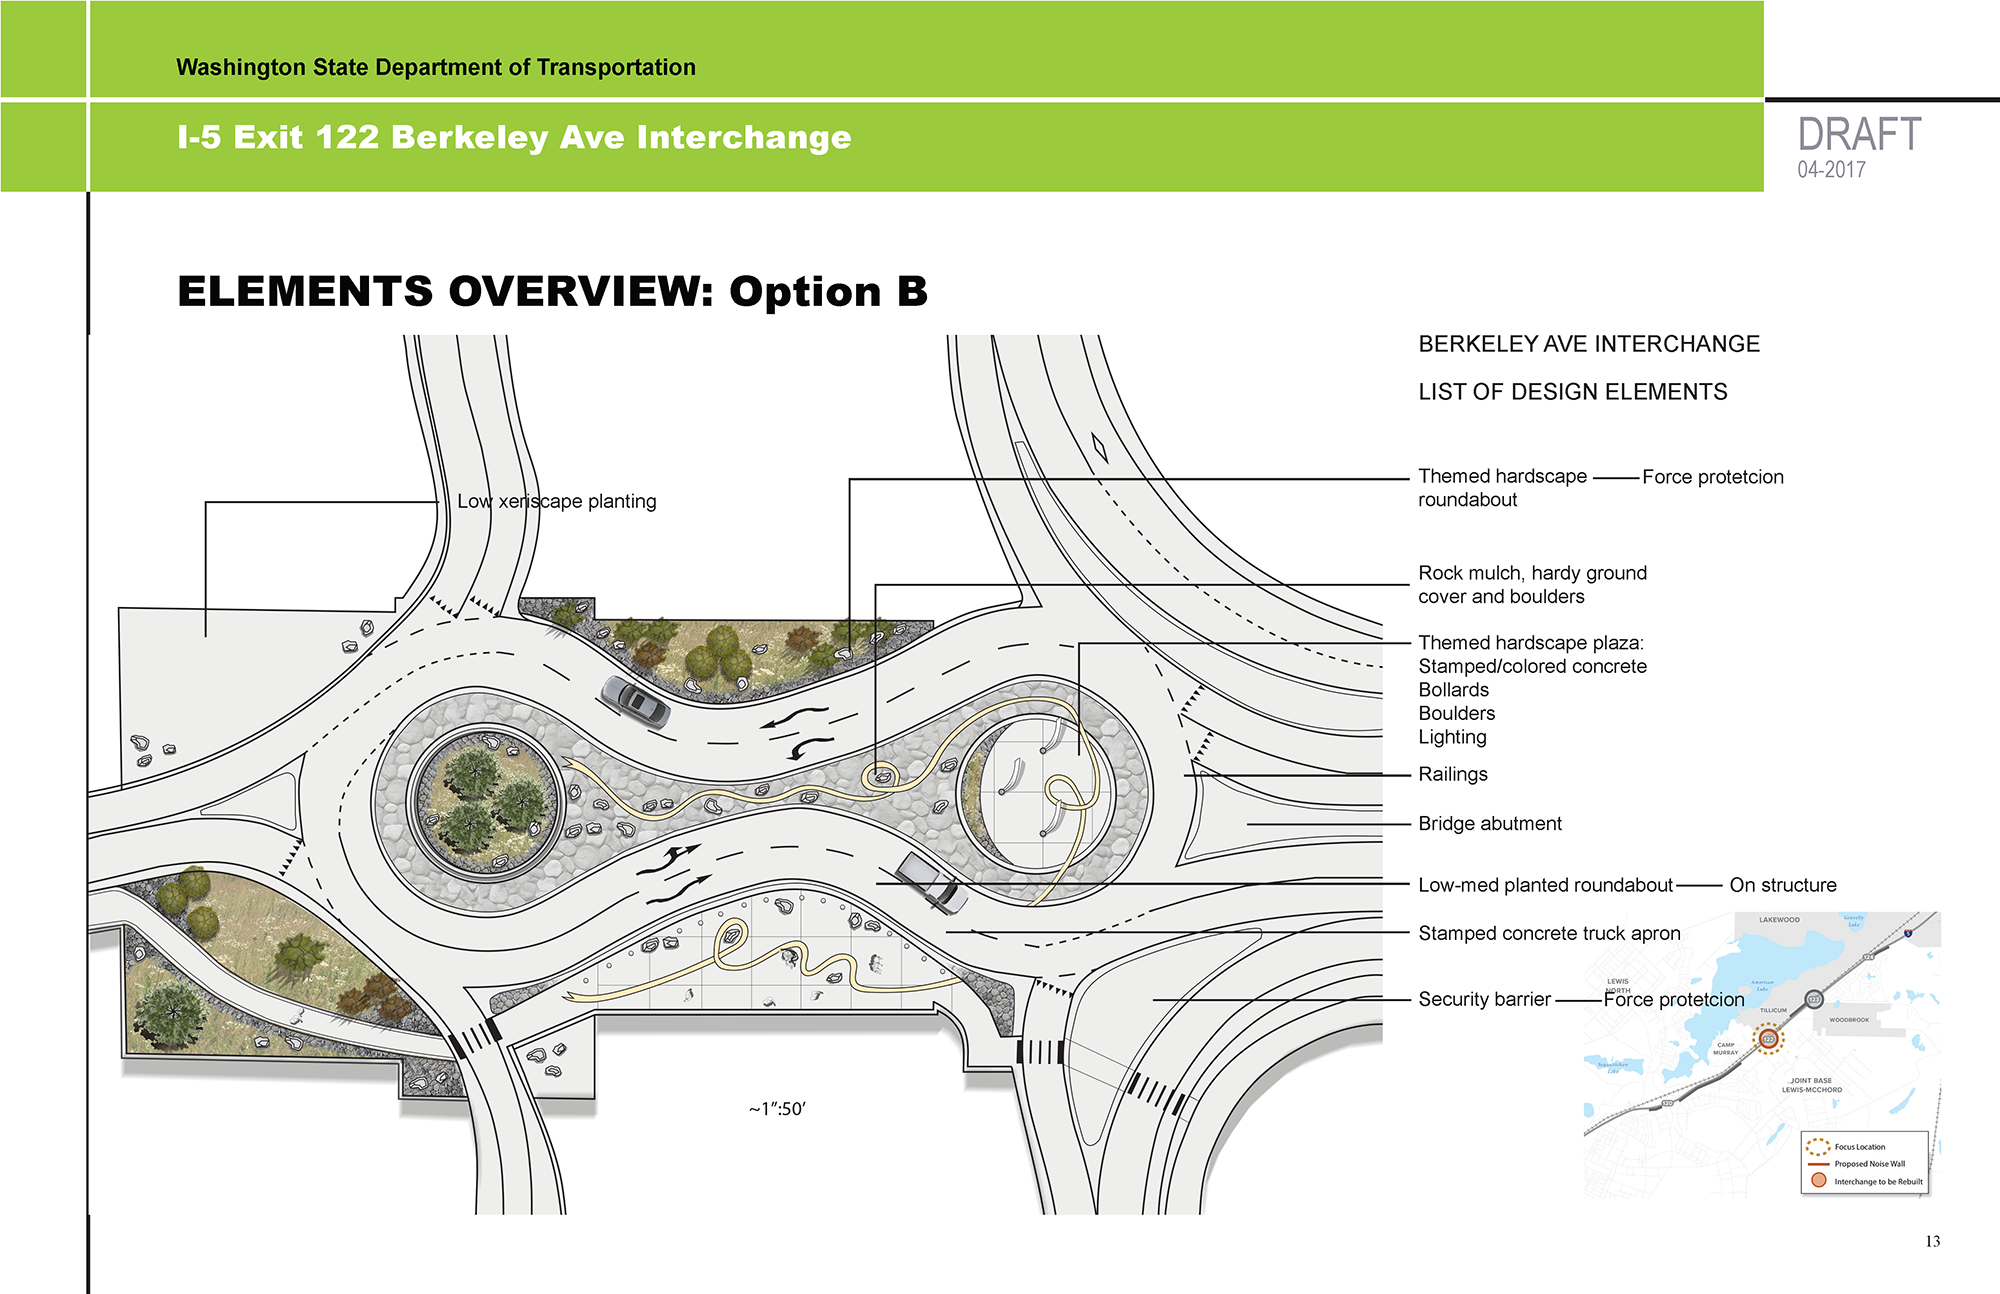
Task: Click 'CAMP MURRAY' map label
Action: coord(1725,1049)
